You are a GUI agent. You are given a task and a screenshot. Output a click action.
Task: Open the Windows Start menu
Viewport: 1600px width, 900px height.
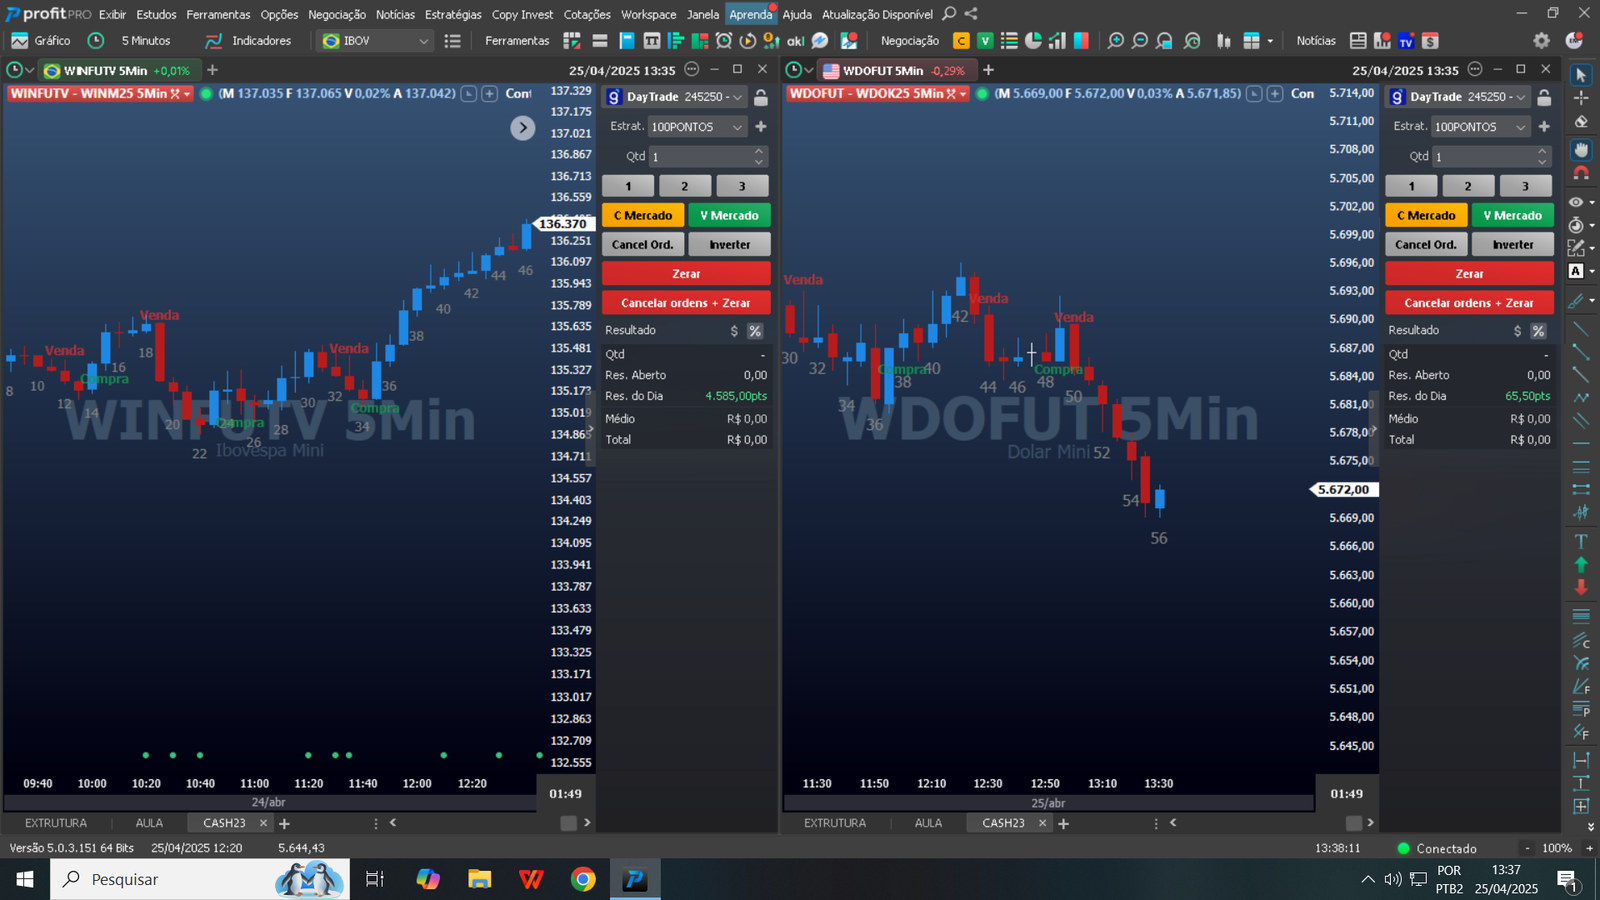pyautogui.click(x=25, y=879)
